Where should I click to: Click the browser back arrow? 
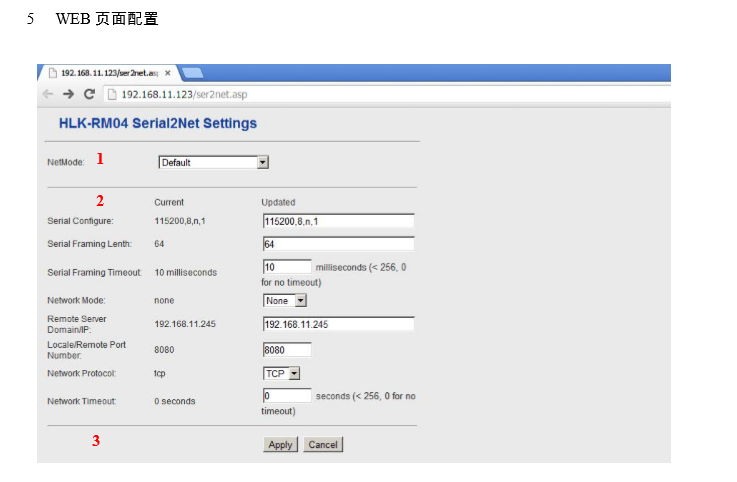click(48, 94)
